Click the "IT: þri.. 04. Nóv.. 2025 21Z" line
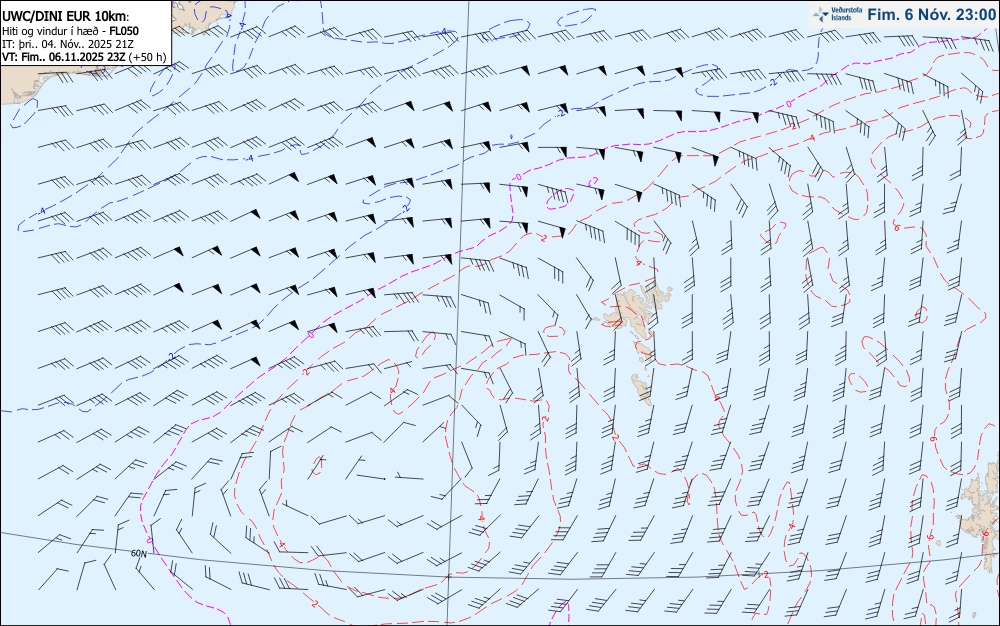1000x626 pixels. tap(68, 44)
